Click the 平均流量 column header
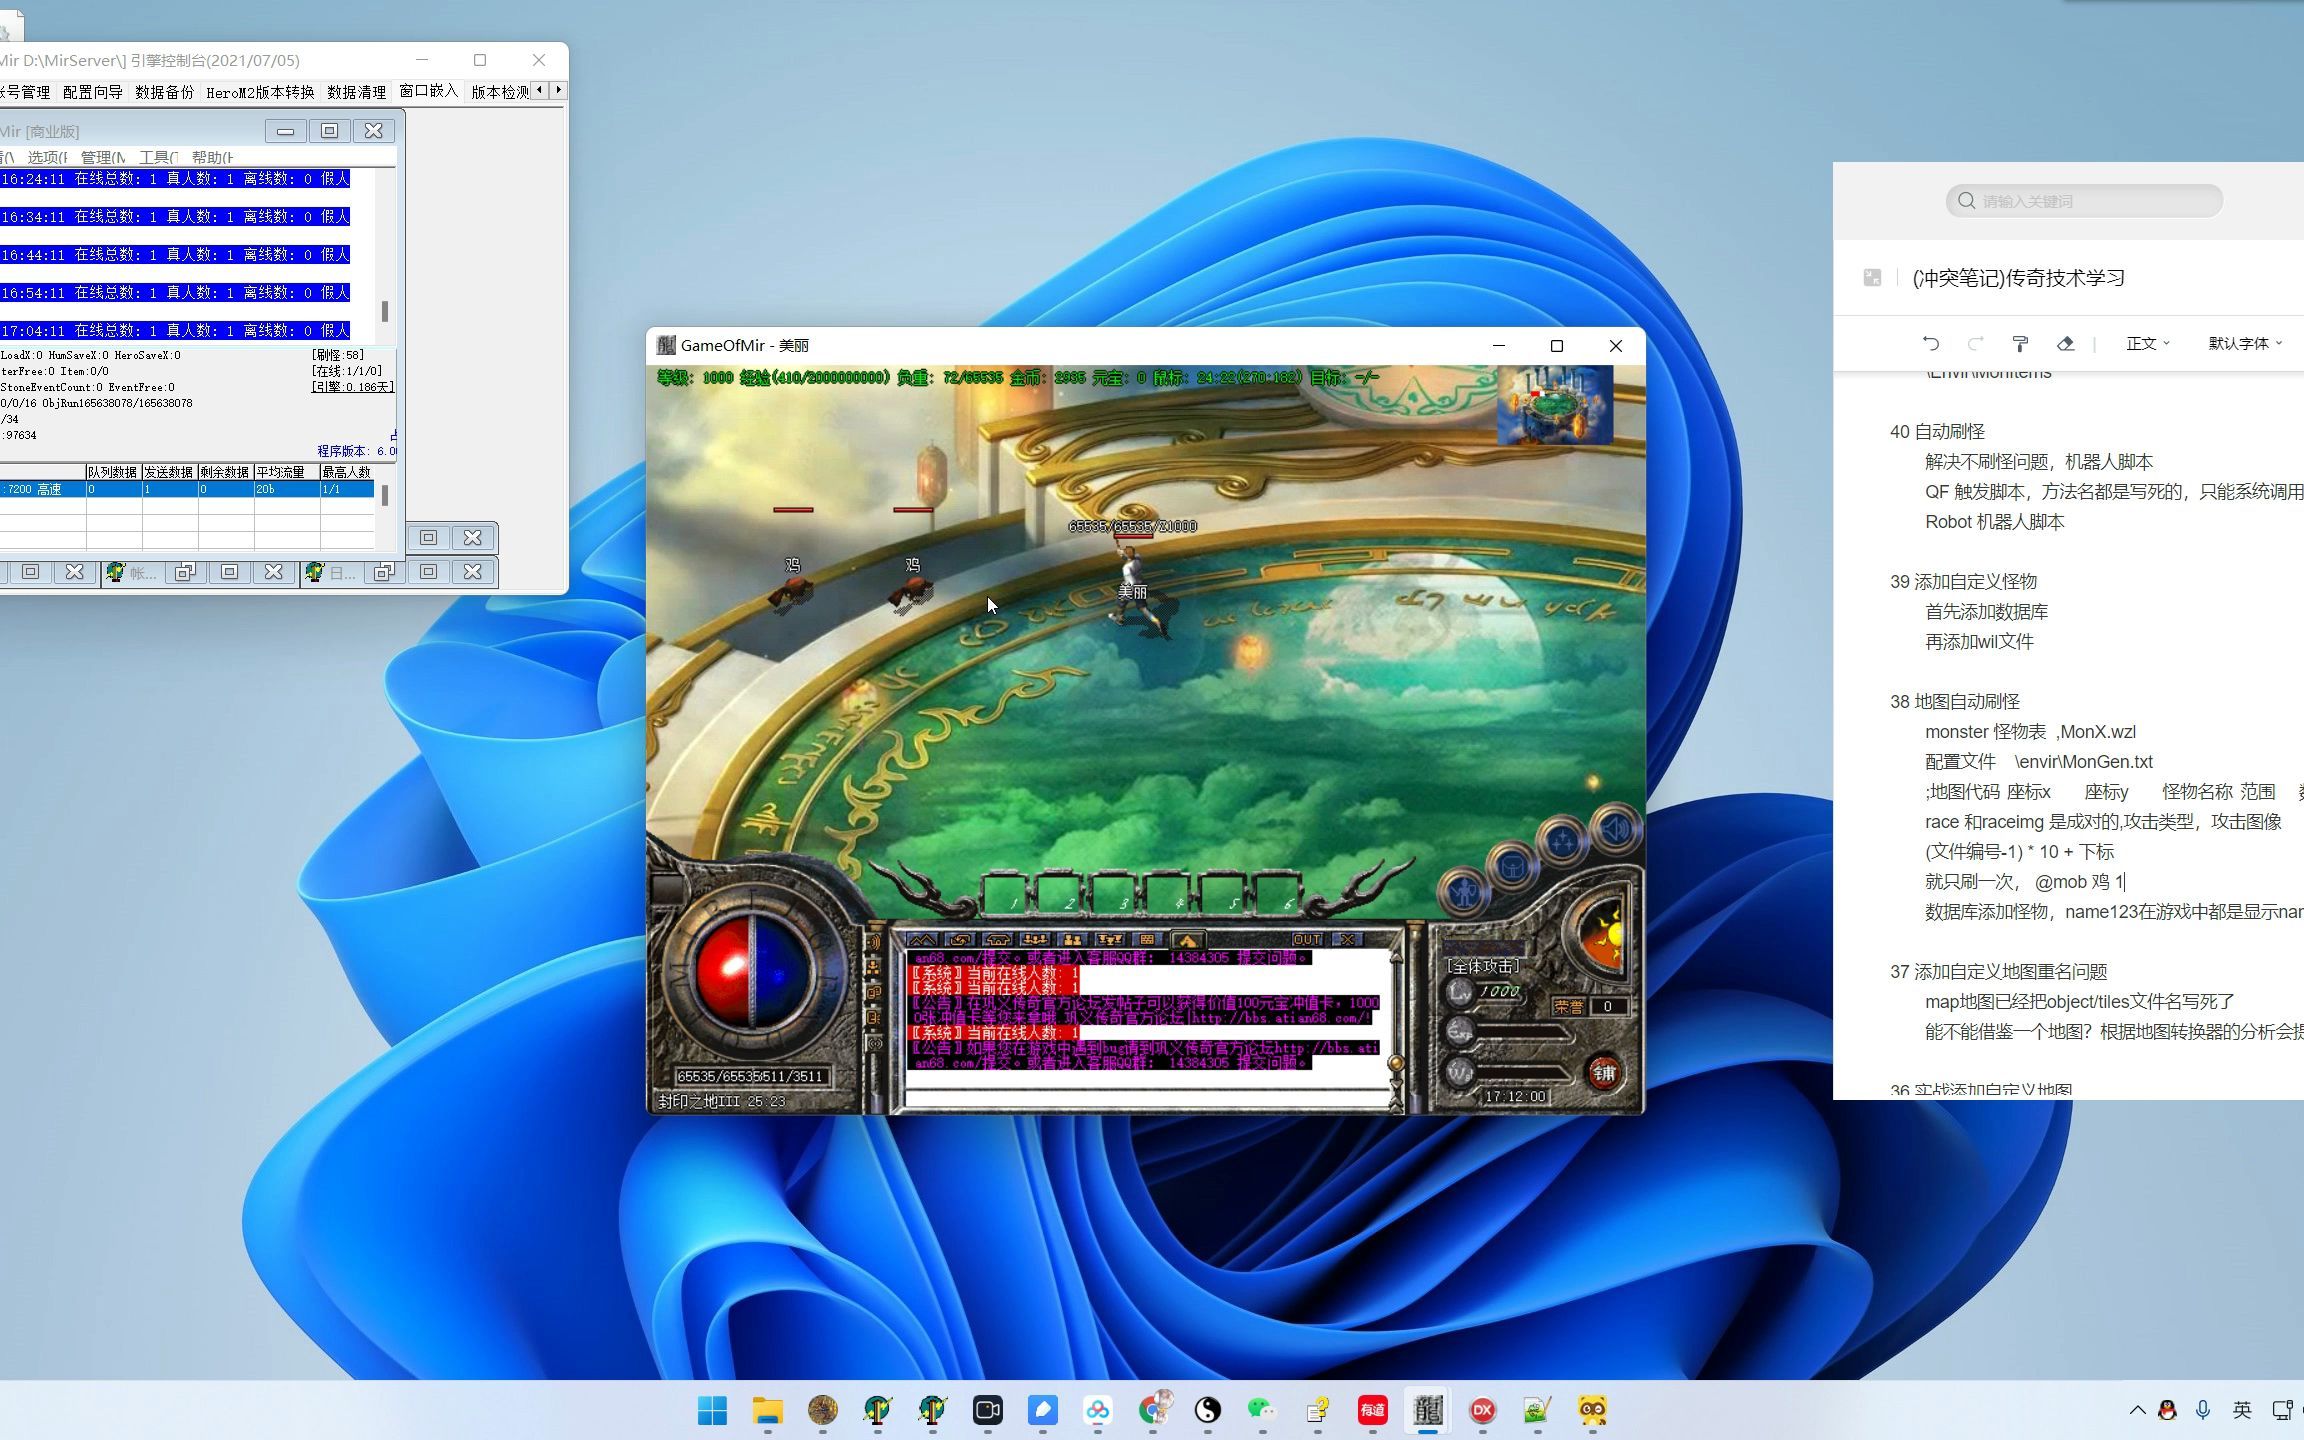2304x1440 pixels. tap(286, 472)
